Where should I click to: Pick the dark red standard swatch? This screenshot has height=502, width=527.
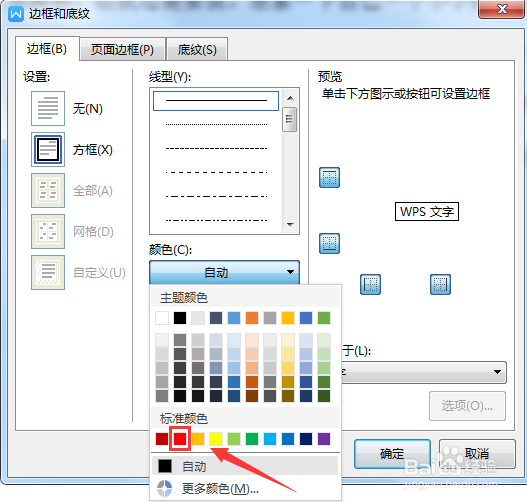point(162,439)
